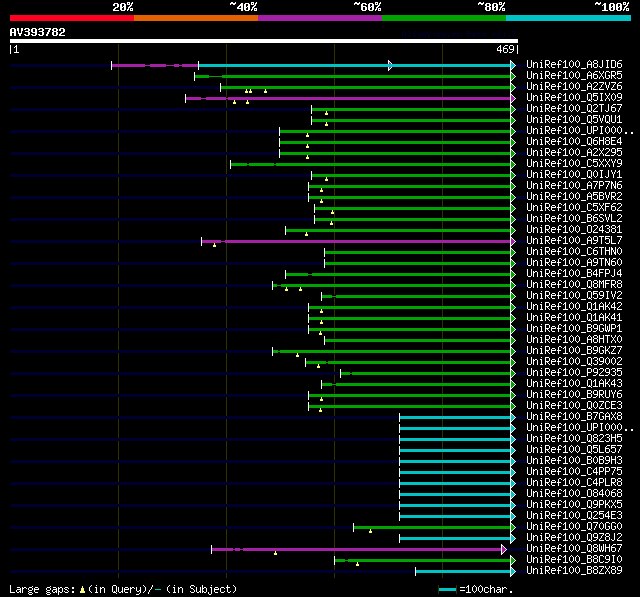Open hit UniRef100_Q5IX09
The height and width of the screenshot is (597, 640).
(x=574, y=98)
